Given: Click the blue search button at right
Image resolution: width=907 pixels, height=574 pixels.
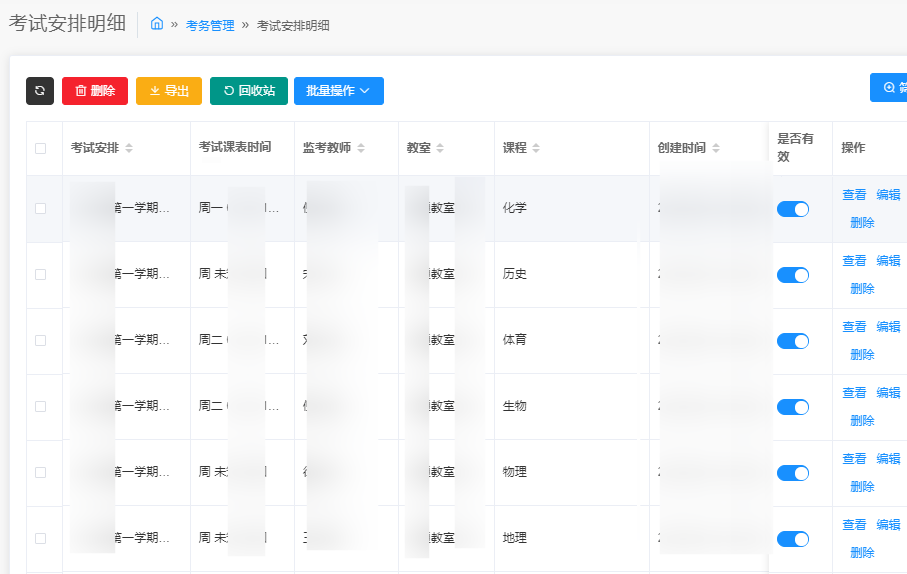Looking at the screenshot, I should point(889,87).
